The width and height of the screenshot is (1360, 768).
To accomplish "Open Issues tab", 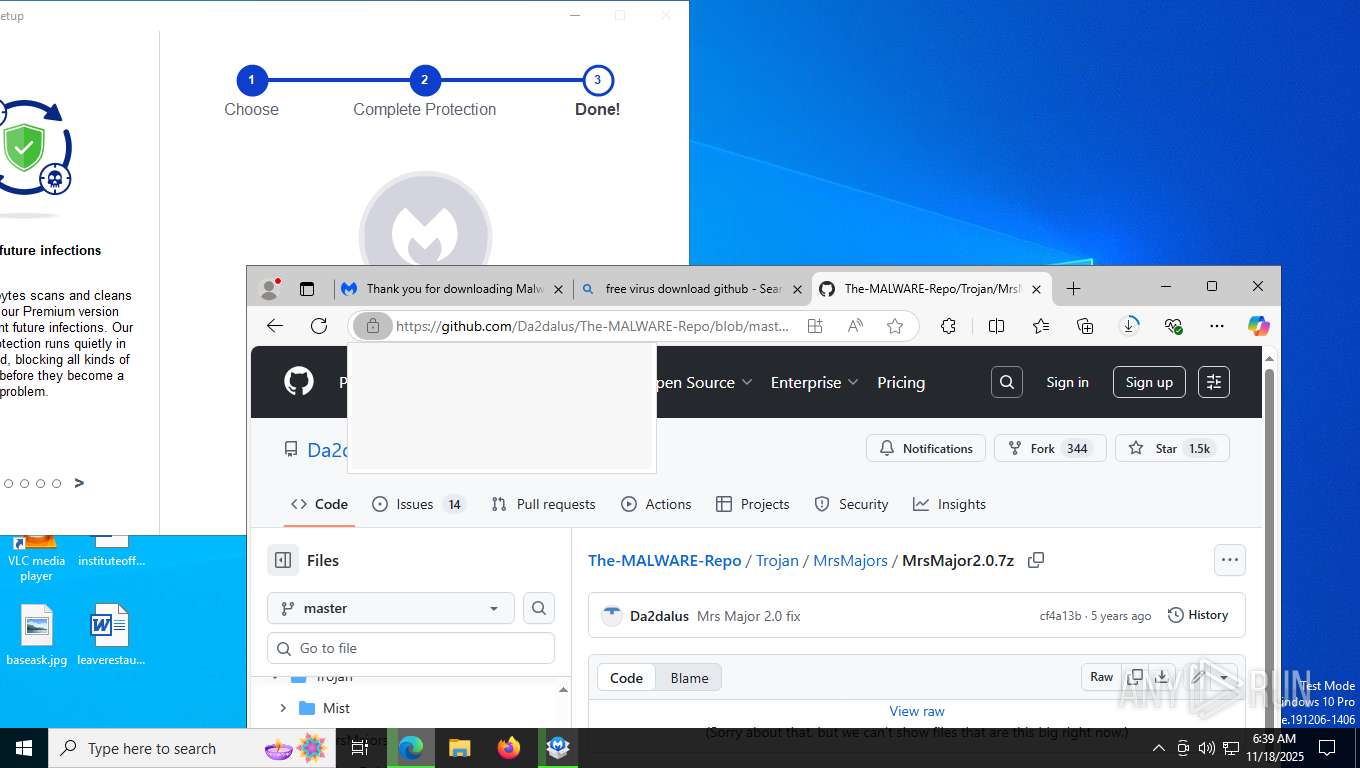I will (417, 504).
